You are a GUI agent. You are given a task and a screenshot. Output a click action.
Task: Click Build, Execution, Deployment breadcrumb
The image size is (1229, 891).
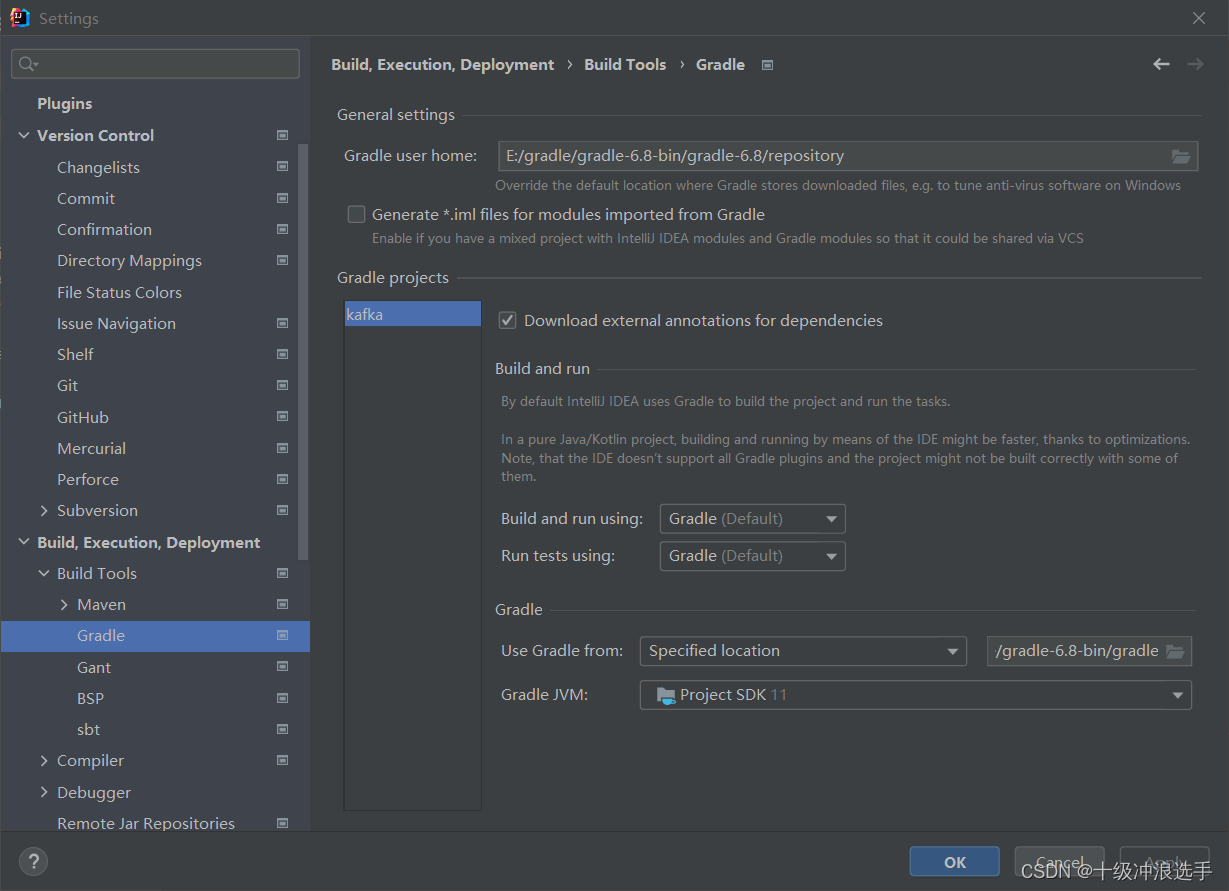tap(442, 64)
